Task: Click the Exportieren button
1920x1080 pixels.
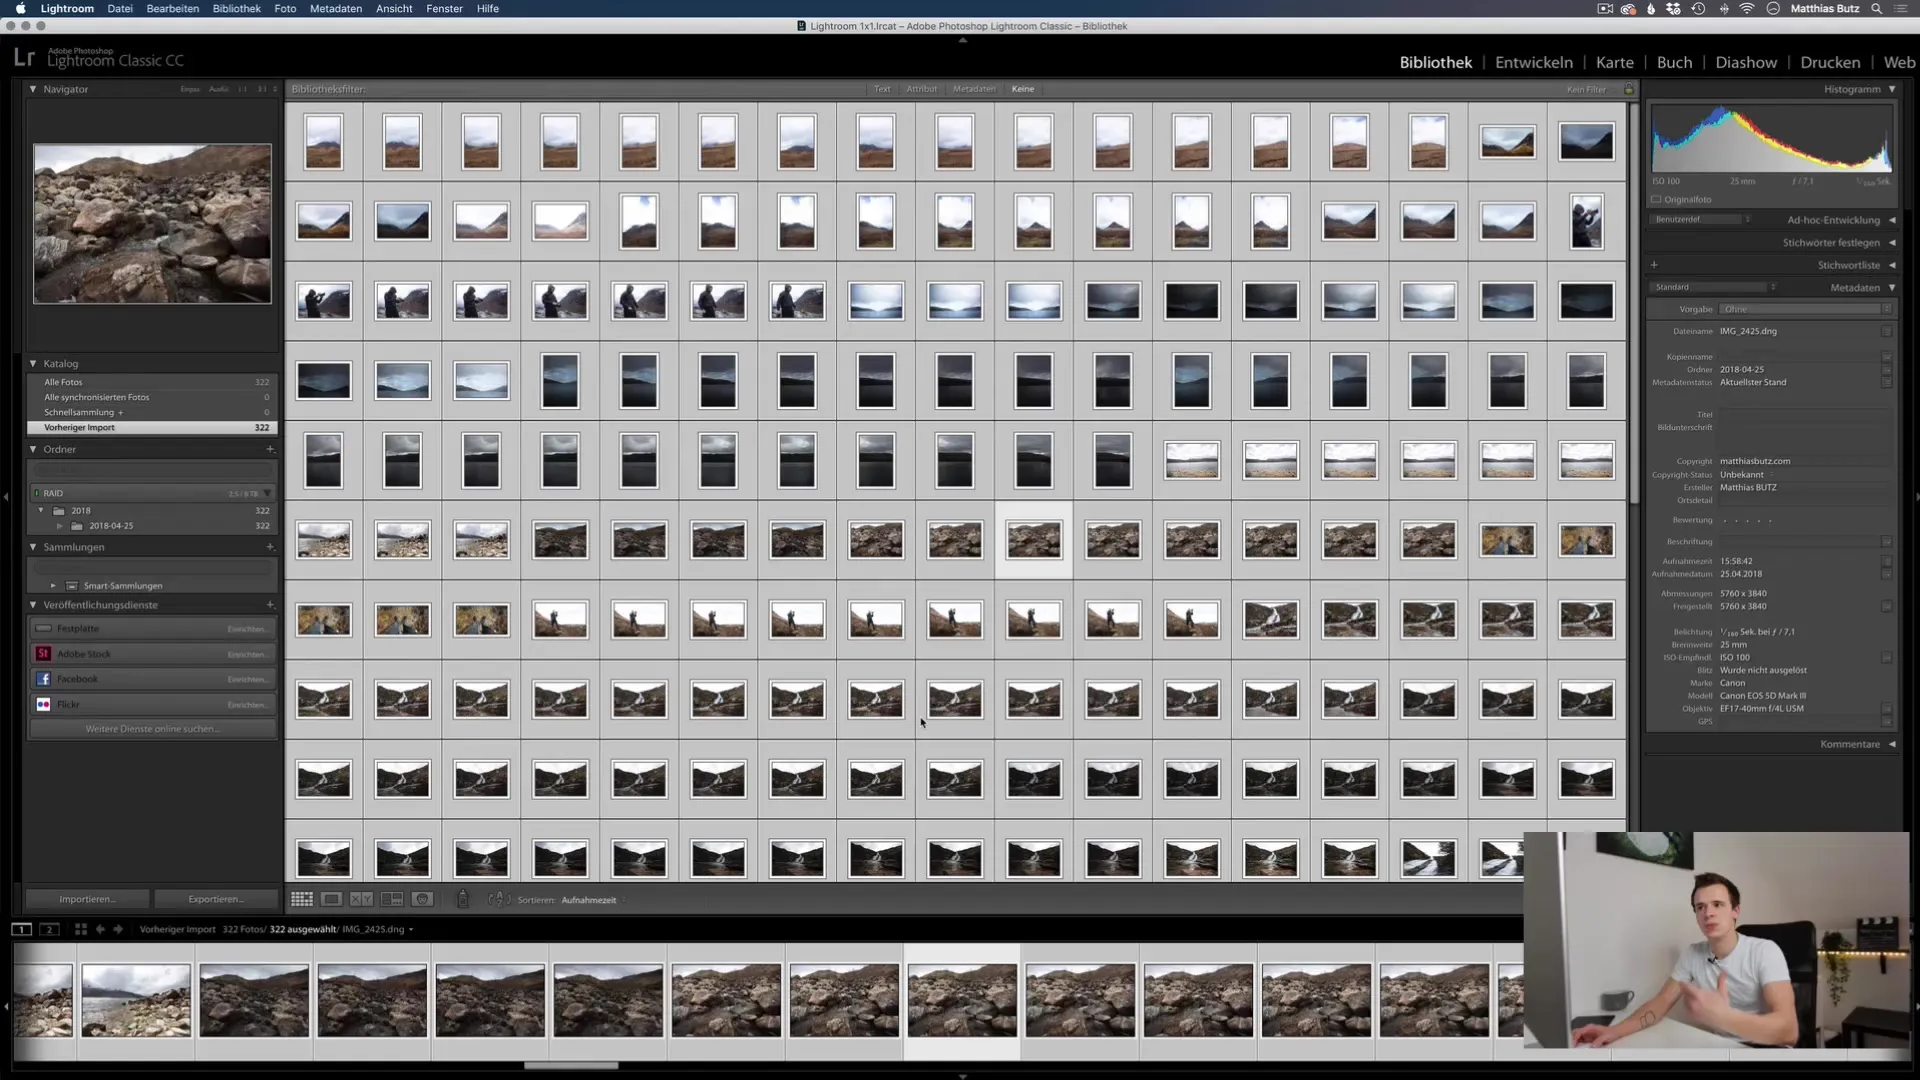Action: (216, 899)
